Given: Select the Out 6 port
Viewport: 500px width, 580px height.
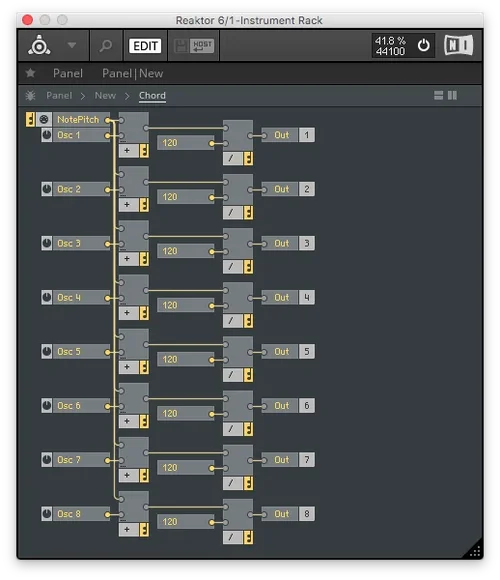Looking at the screenshot, I should (x=288, y=405).
